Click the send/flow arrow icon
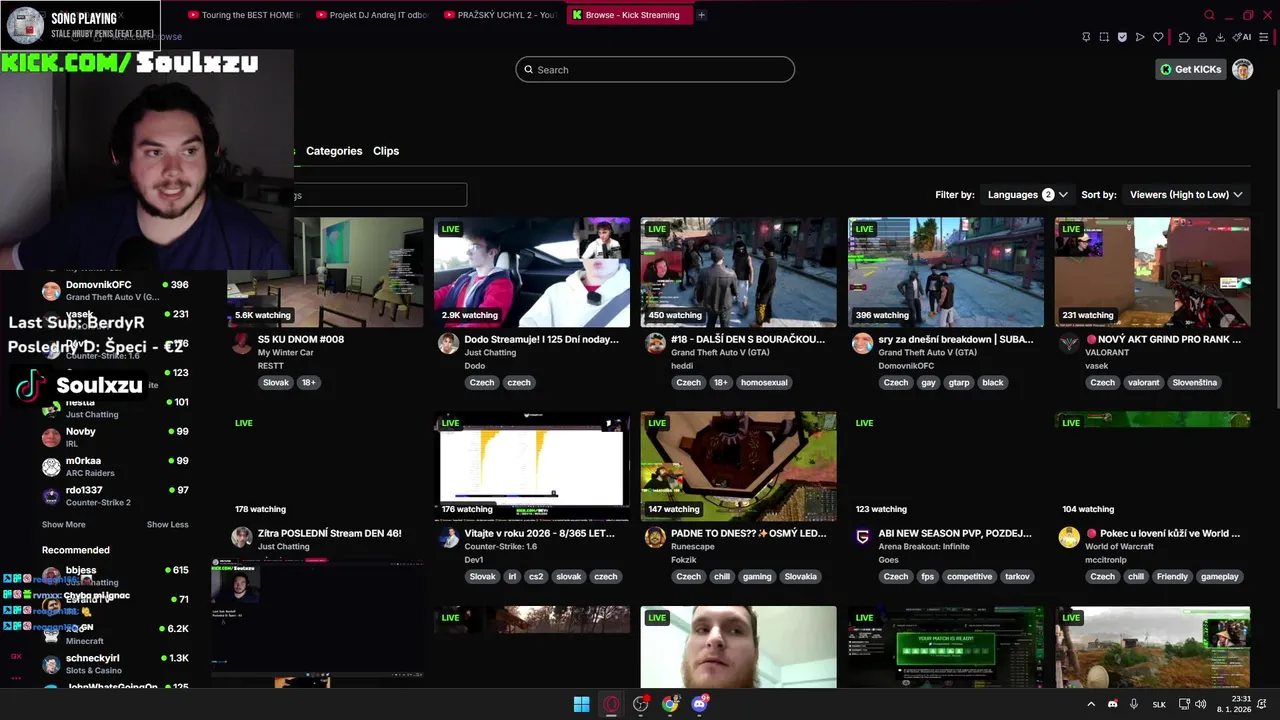1280x720 pixels. click(x=1140, y=37)
